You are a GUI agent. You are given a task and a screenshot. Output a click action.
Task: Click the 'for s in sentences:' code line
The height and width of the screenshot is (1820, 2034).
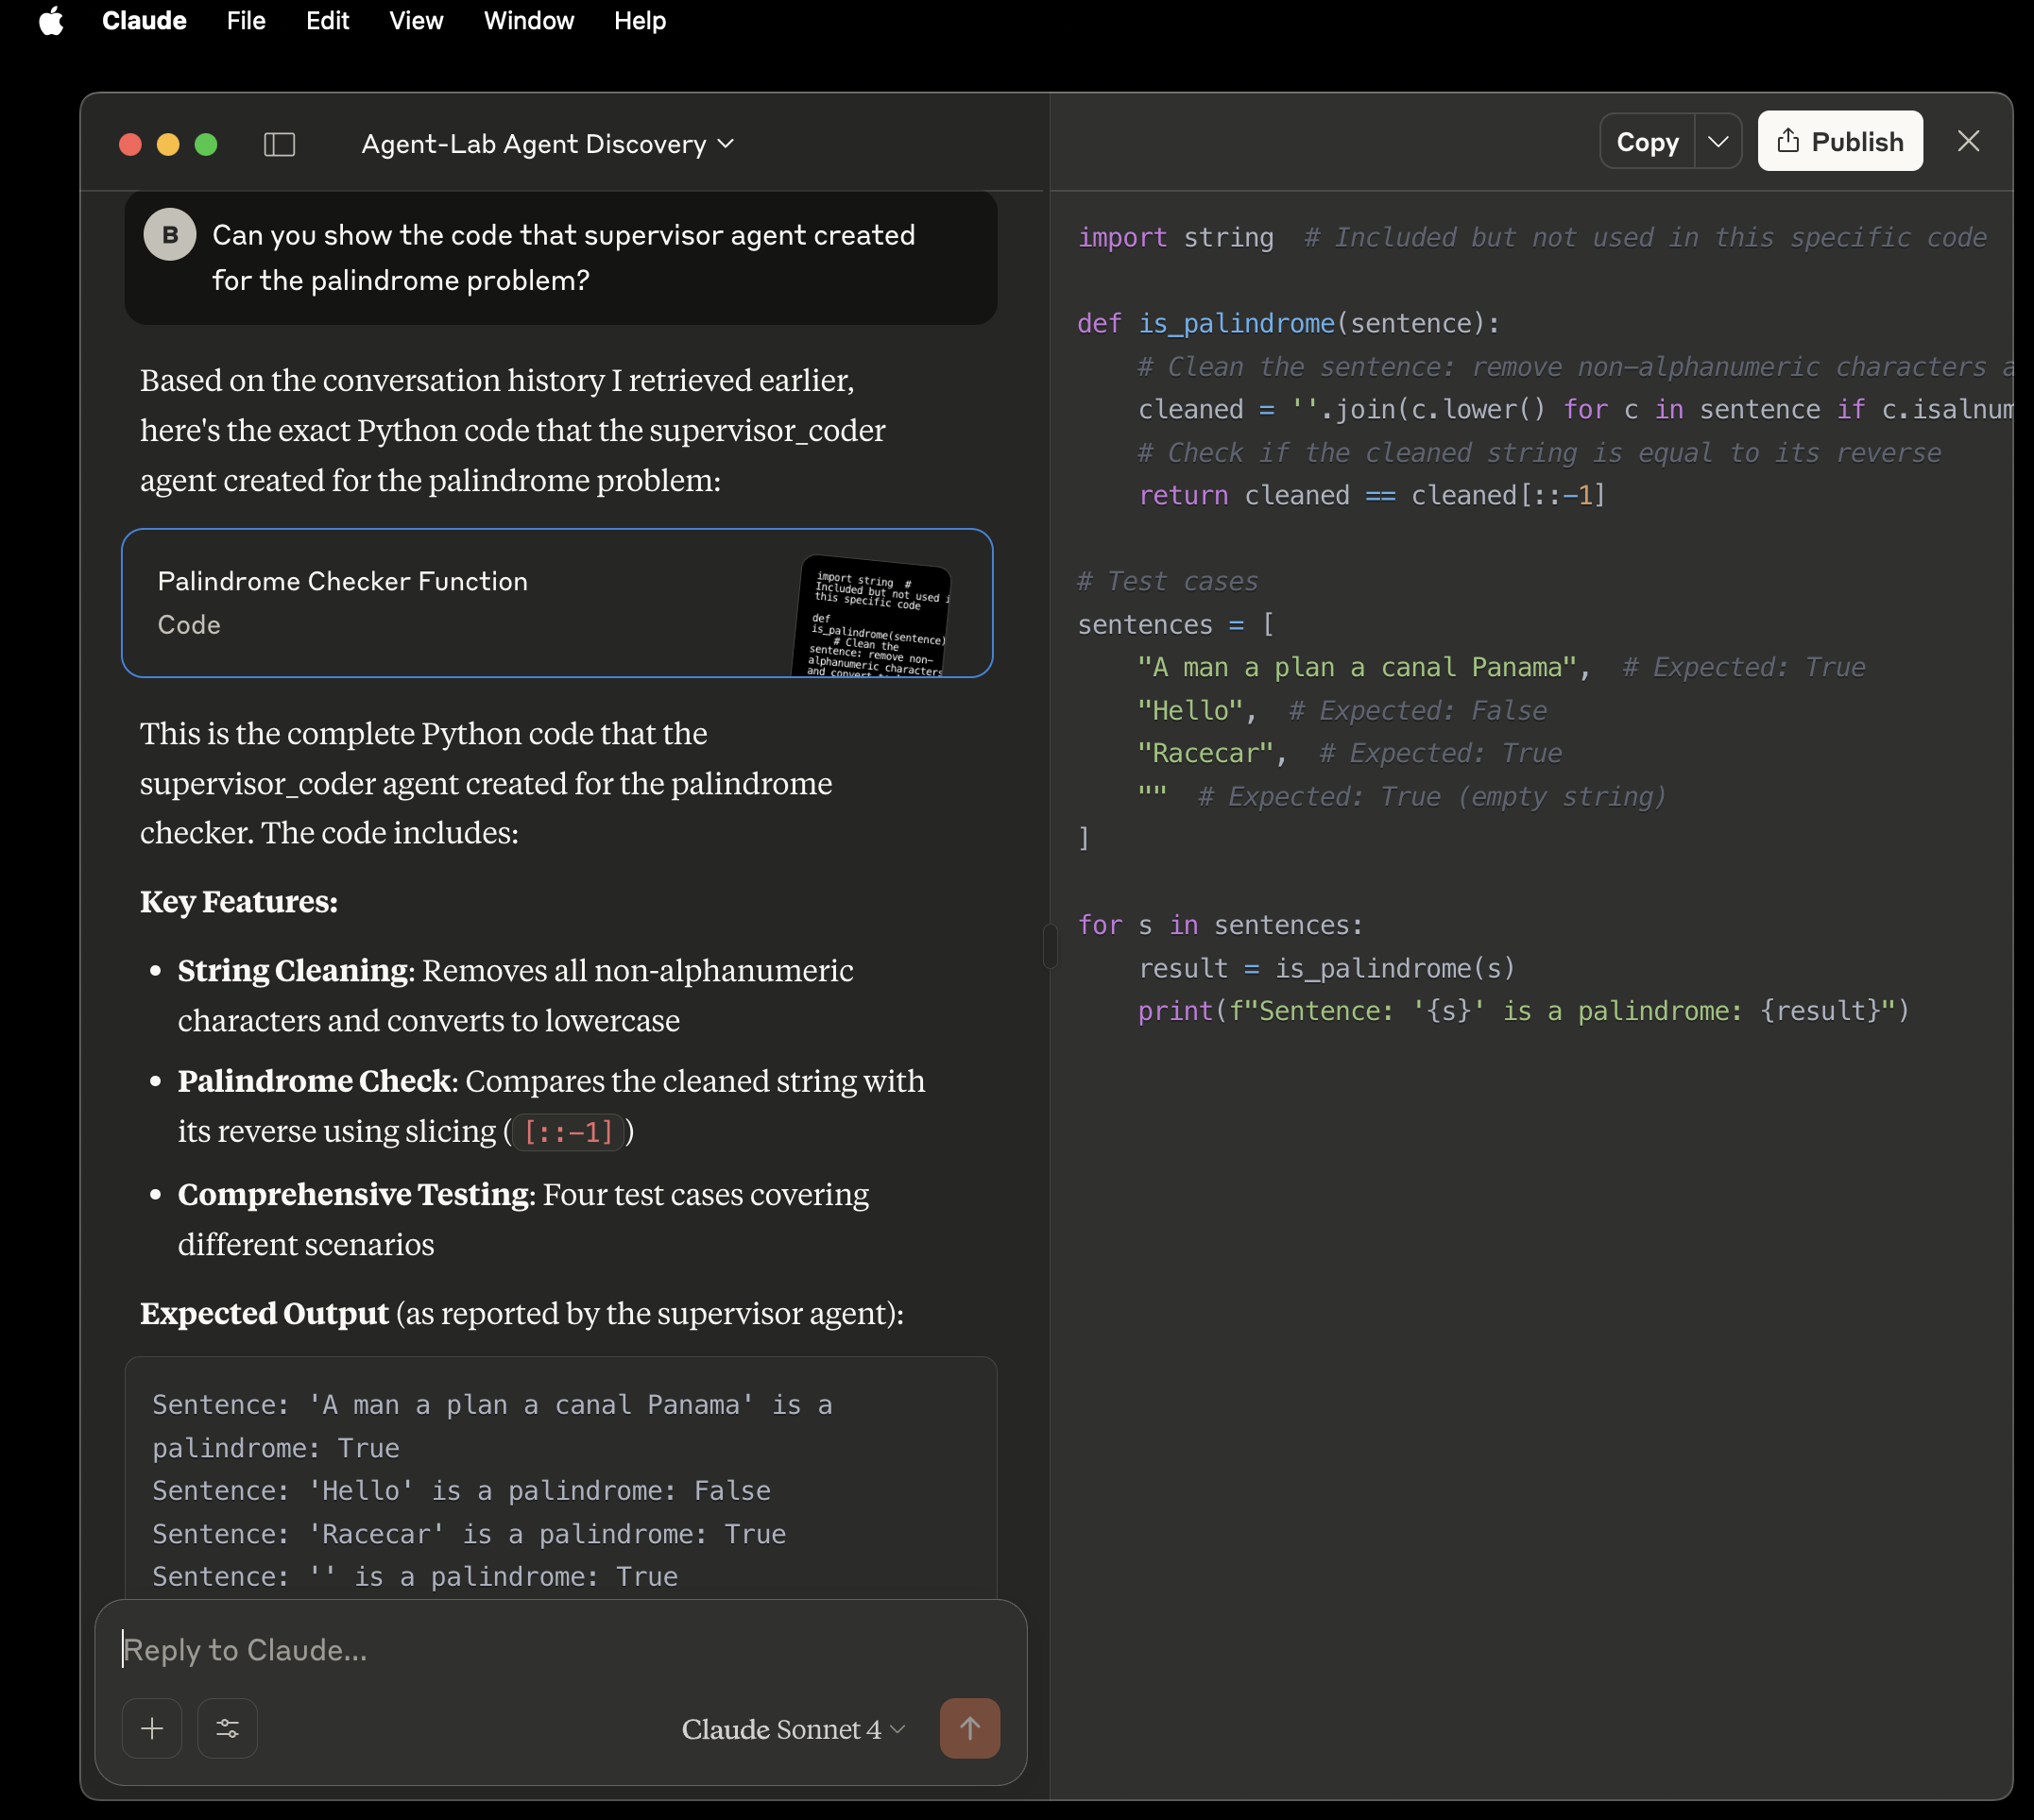point(1220,926)
